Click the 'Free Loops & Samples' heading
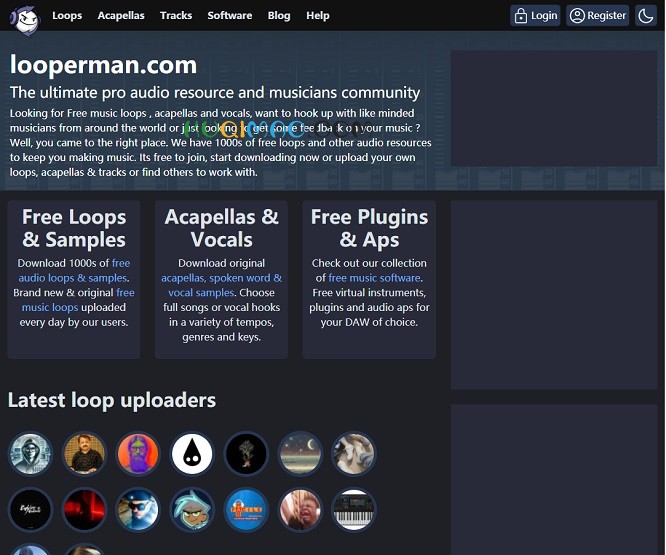The height and width of the screenshot is (555, 666). coord(74,228)
